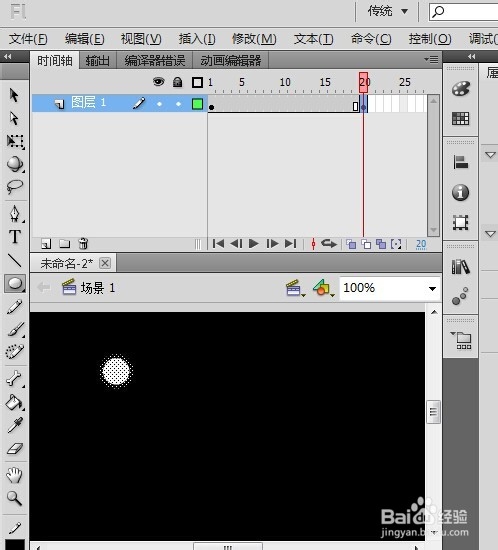Select the Line tool

pos(15,260)
